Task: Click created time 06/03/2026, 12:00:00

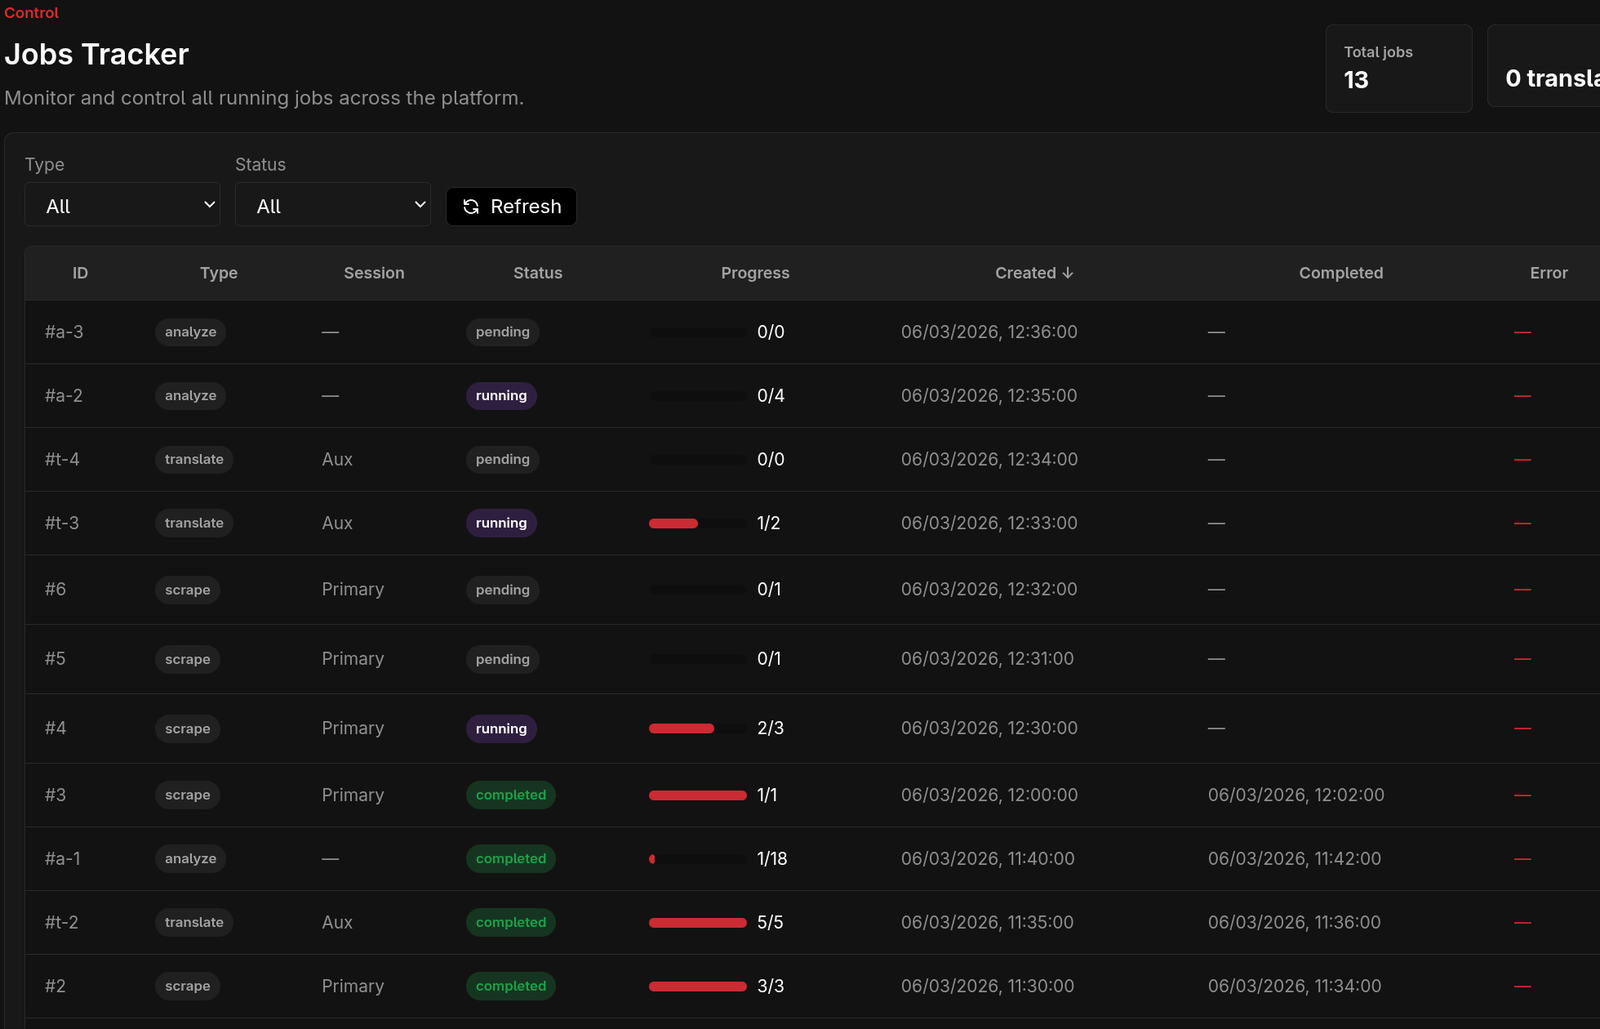Action: point(989,795)
